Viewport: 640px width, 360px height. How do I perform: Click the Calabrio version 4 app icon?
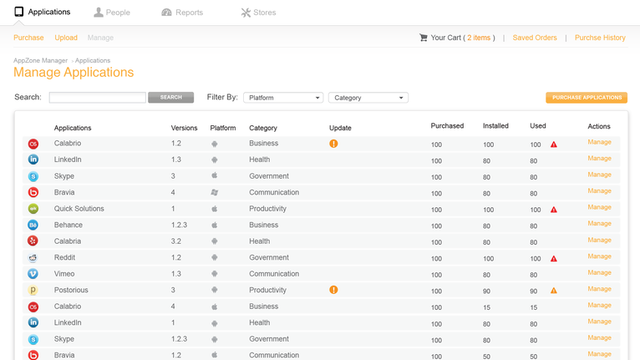coord(33,307)
